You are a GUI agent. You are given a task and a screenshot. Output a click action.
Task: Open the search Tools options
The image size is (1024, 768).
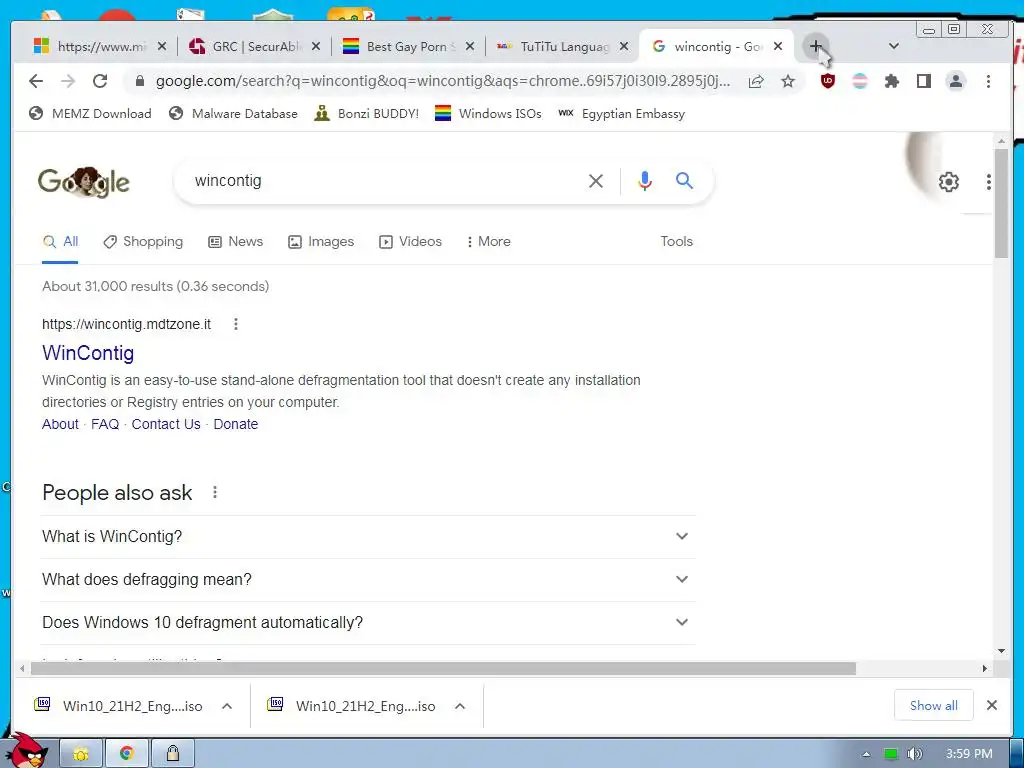pyautogui.click(x=677, y=242)
